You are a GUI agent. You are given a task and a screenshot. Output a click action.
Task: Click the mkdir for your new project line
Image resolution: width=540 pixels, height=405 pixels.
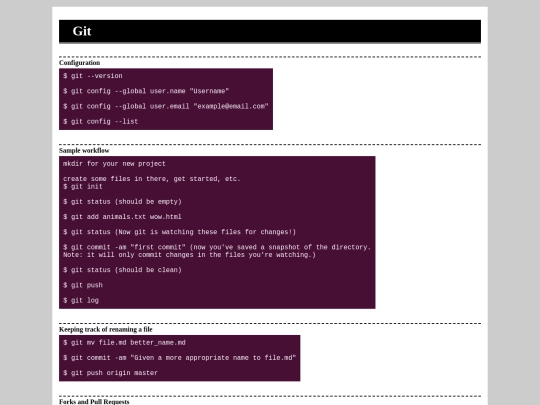(114, 164)
